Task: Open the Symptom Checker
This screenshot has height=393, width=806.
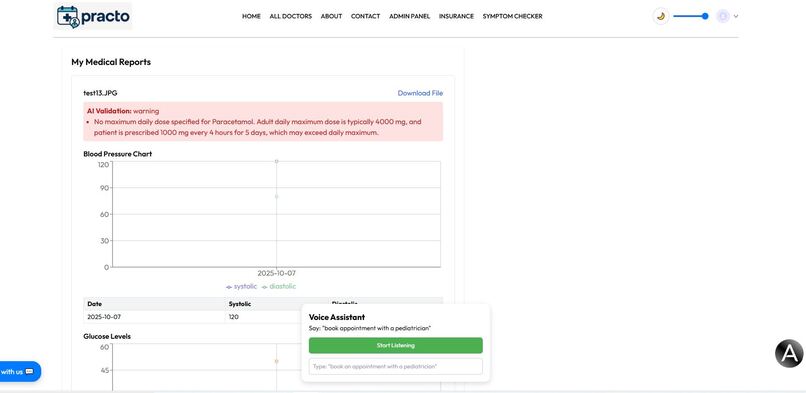Action: (512, 16)
